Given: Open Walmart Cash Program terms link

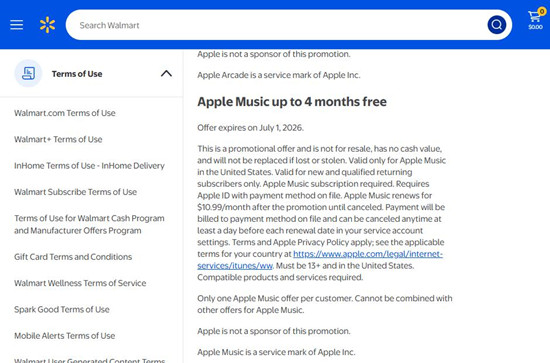Looking at the screenshot, I should point(89,224).
